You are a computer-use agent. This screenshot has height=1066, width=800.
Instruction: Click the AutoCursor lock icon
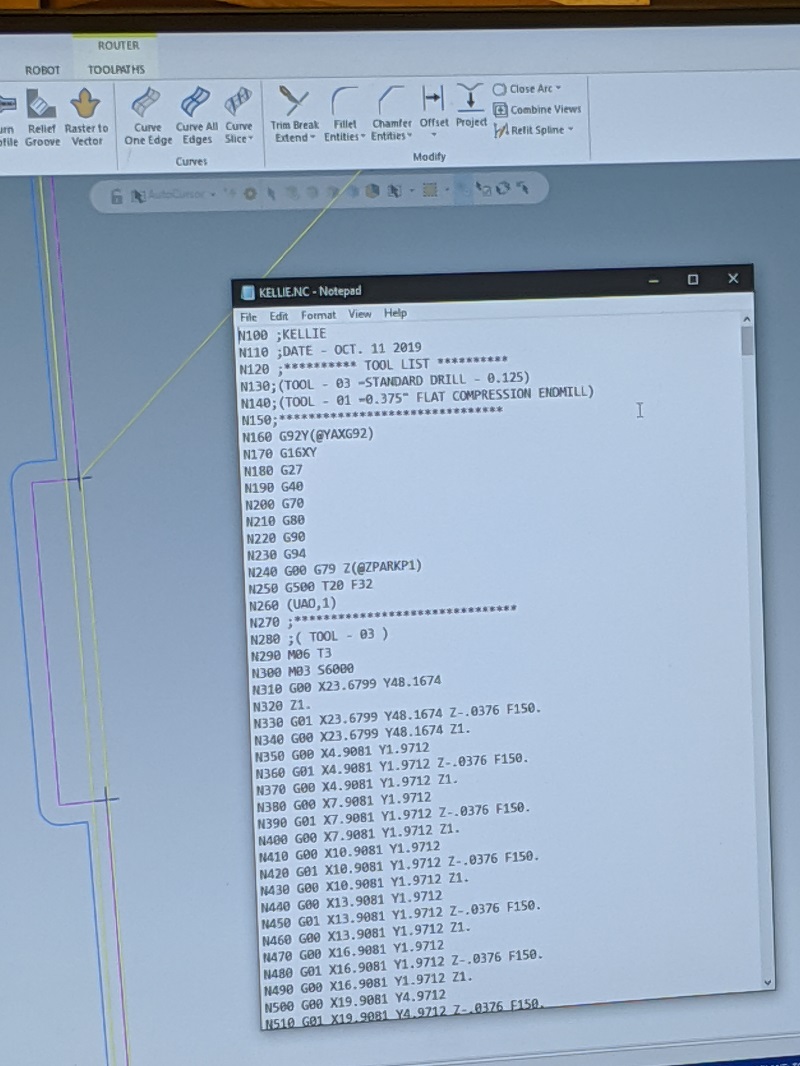[x=117, y=196]
